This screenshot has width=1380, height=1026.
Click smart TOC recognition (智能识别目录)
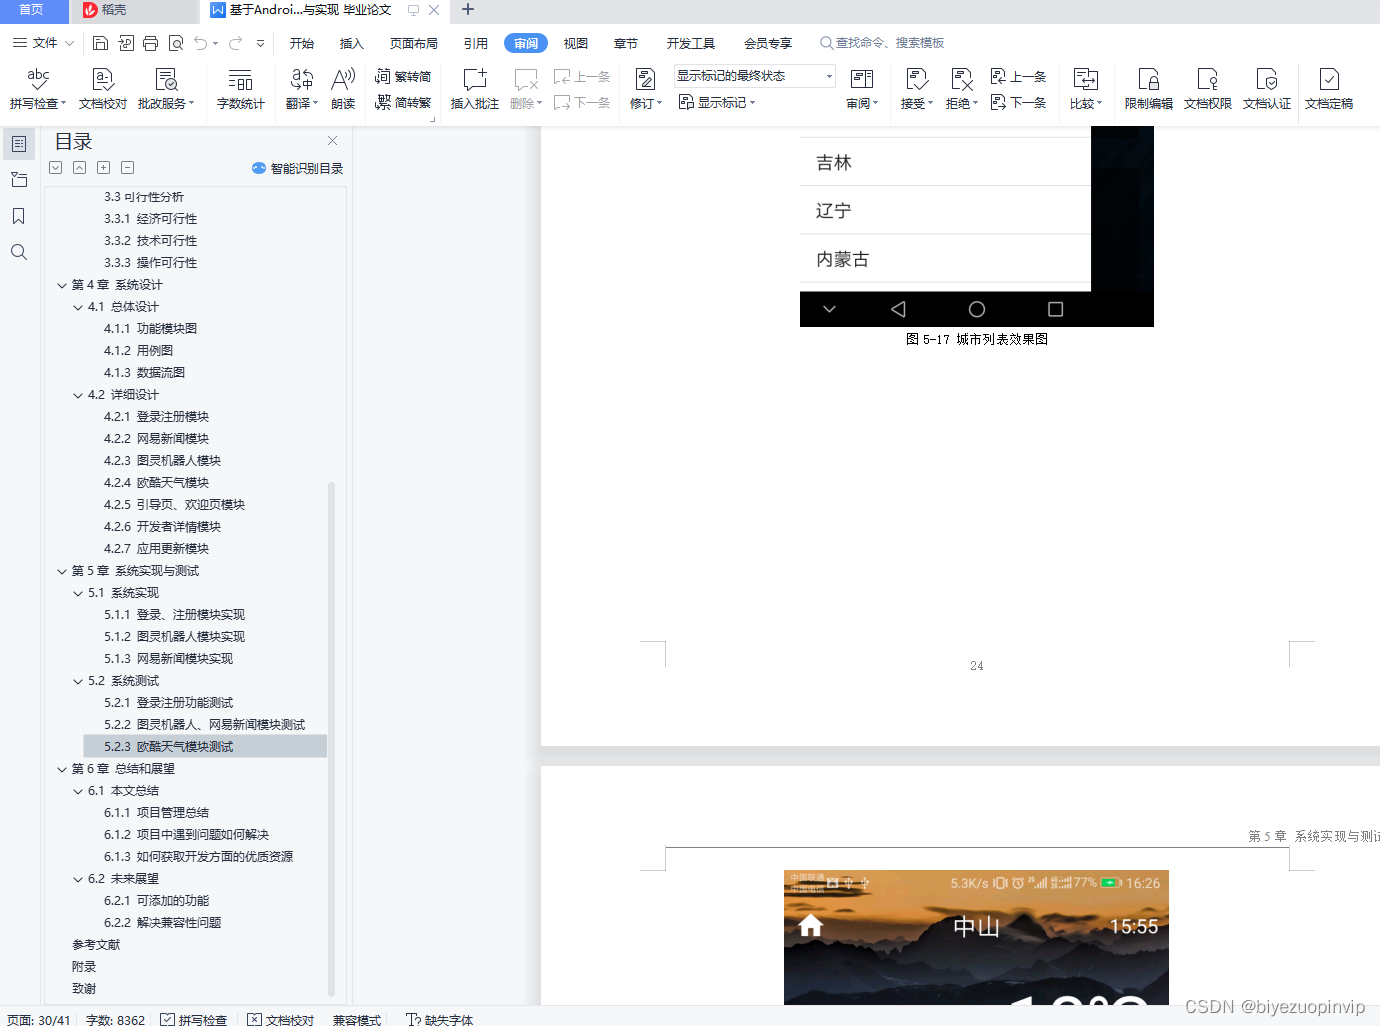pyautogui.click(x=298, y=168)
